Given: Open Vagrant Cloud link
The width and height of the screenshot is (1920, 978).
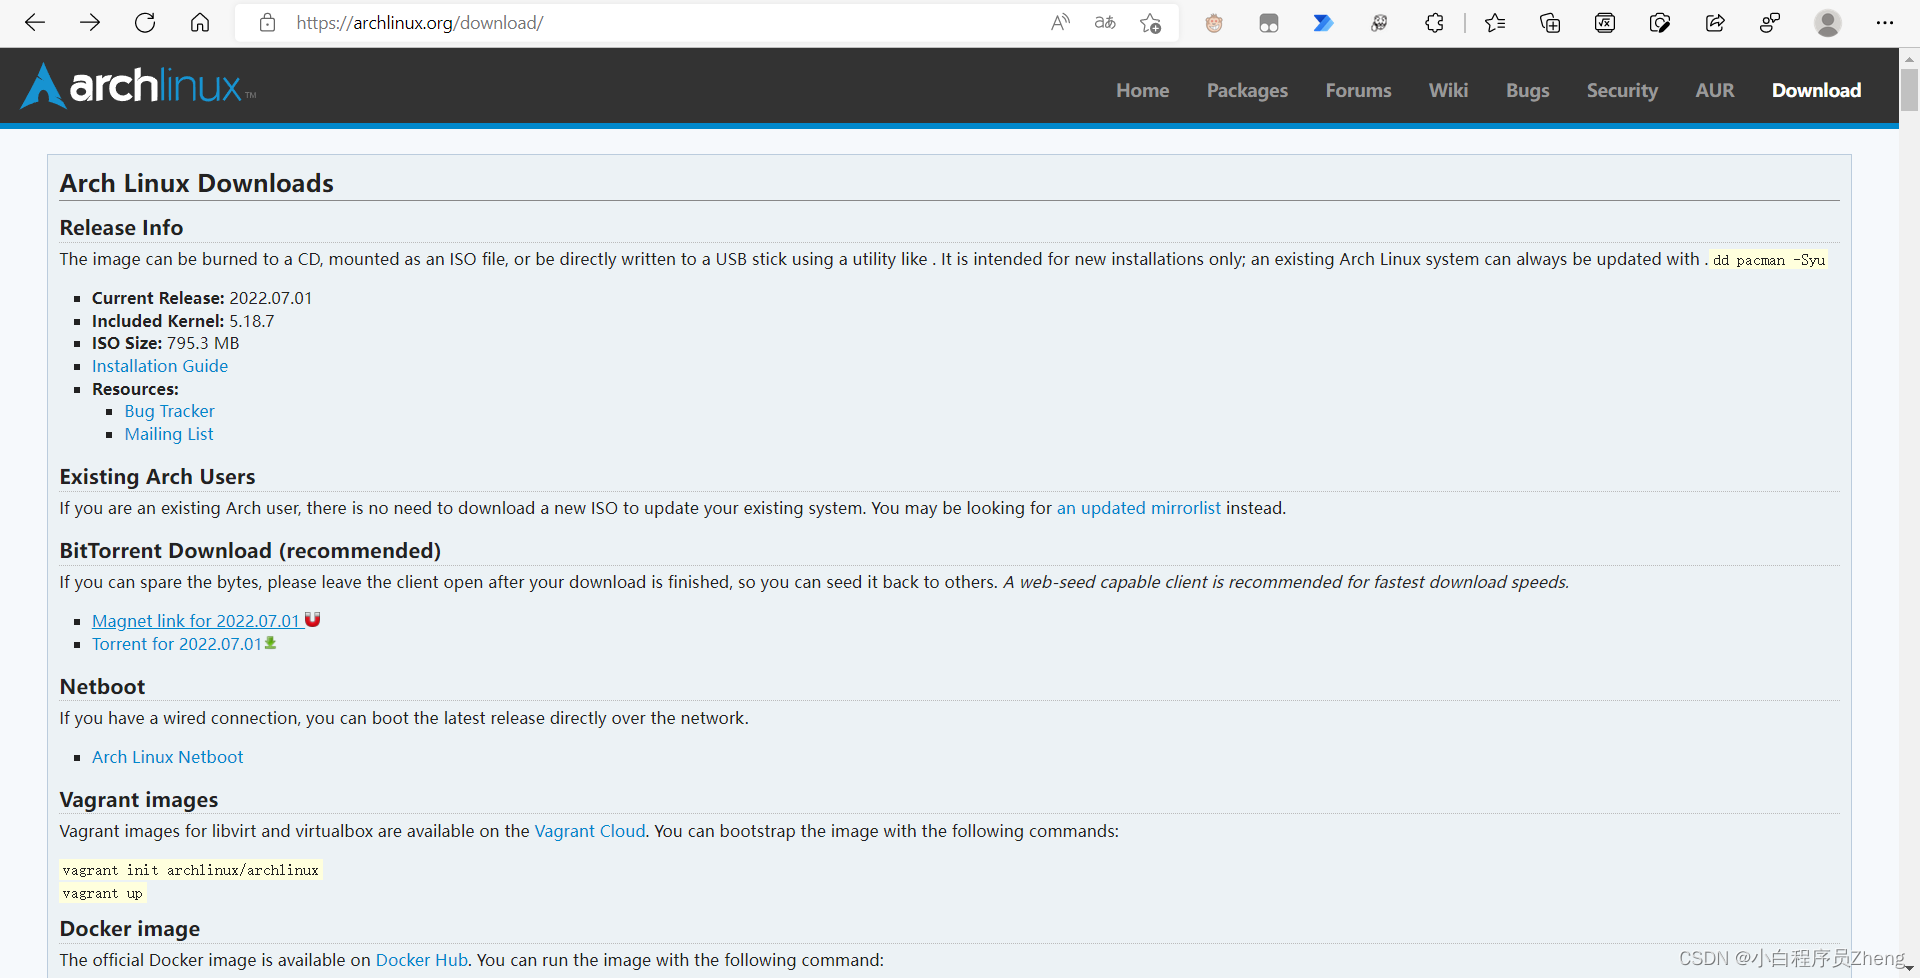Looking at the screenshot, I should tap(590, 831).
